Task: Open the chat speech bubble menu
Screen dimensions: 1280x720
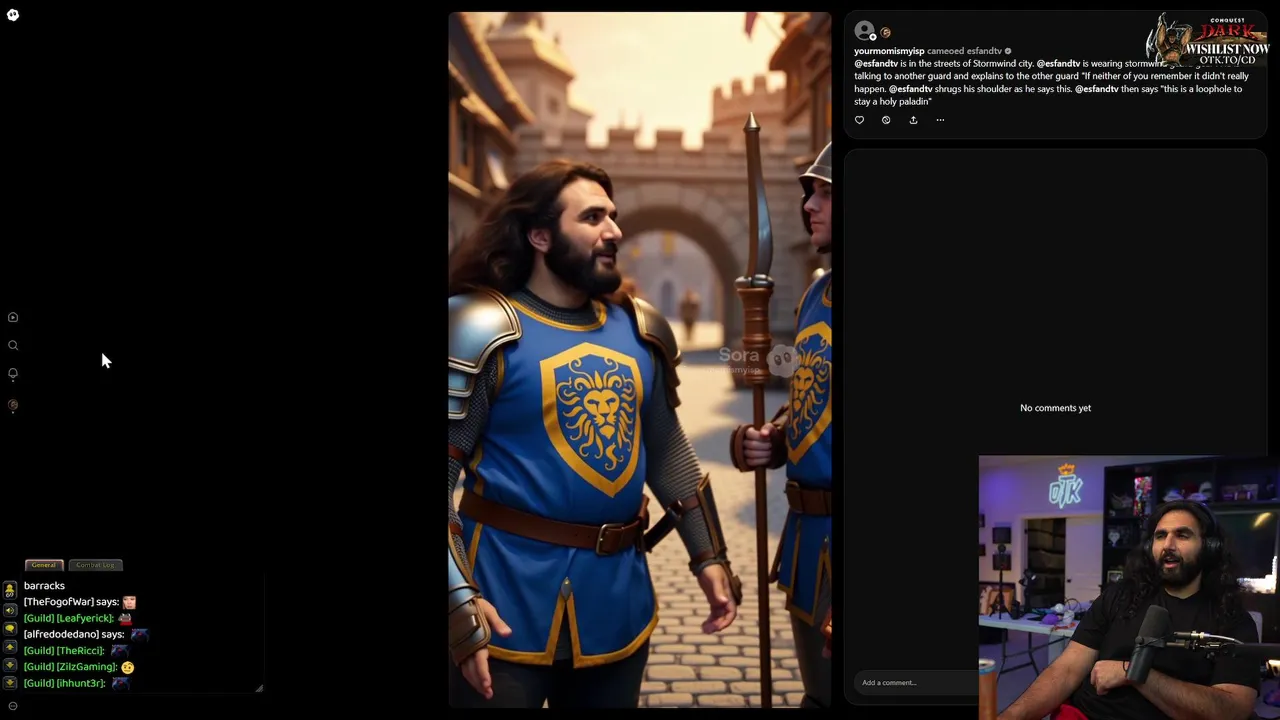Action: pos(10,628)
